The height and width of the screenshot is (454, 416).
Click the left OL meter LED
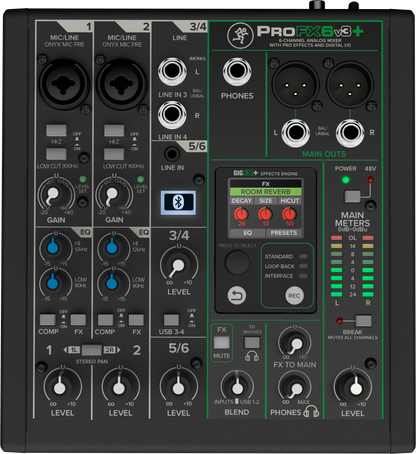336,238
